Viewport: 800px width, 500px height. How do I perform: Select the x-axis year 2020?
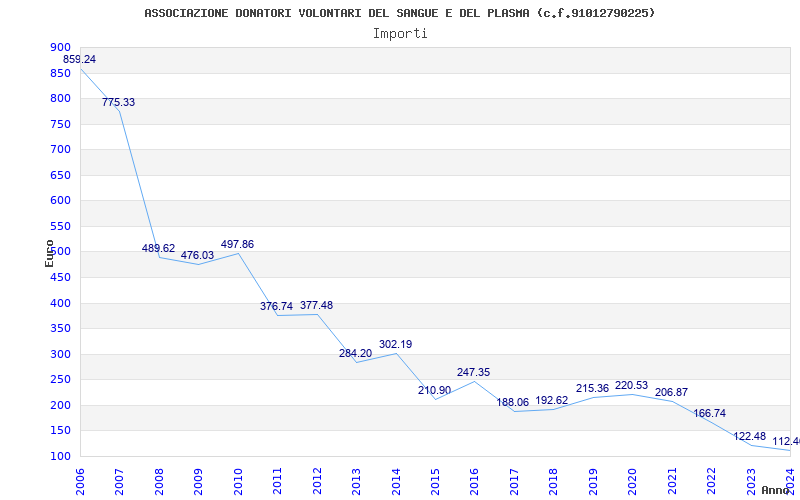point(633,481)
